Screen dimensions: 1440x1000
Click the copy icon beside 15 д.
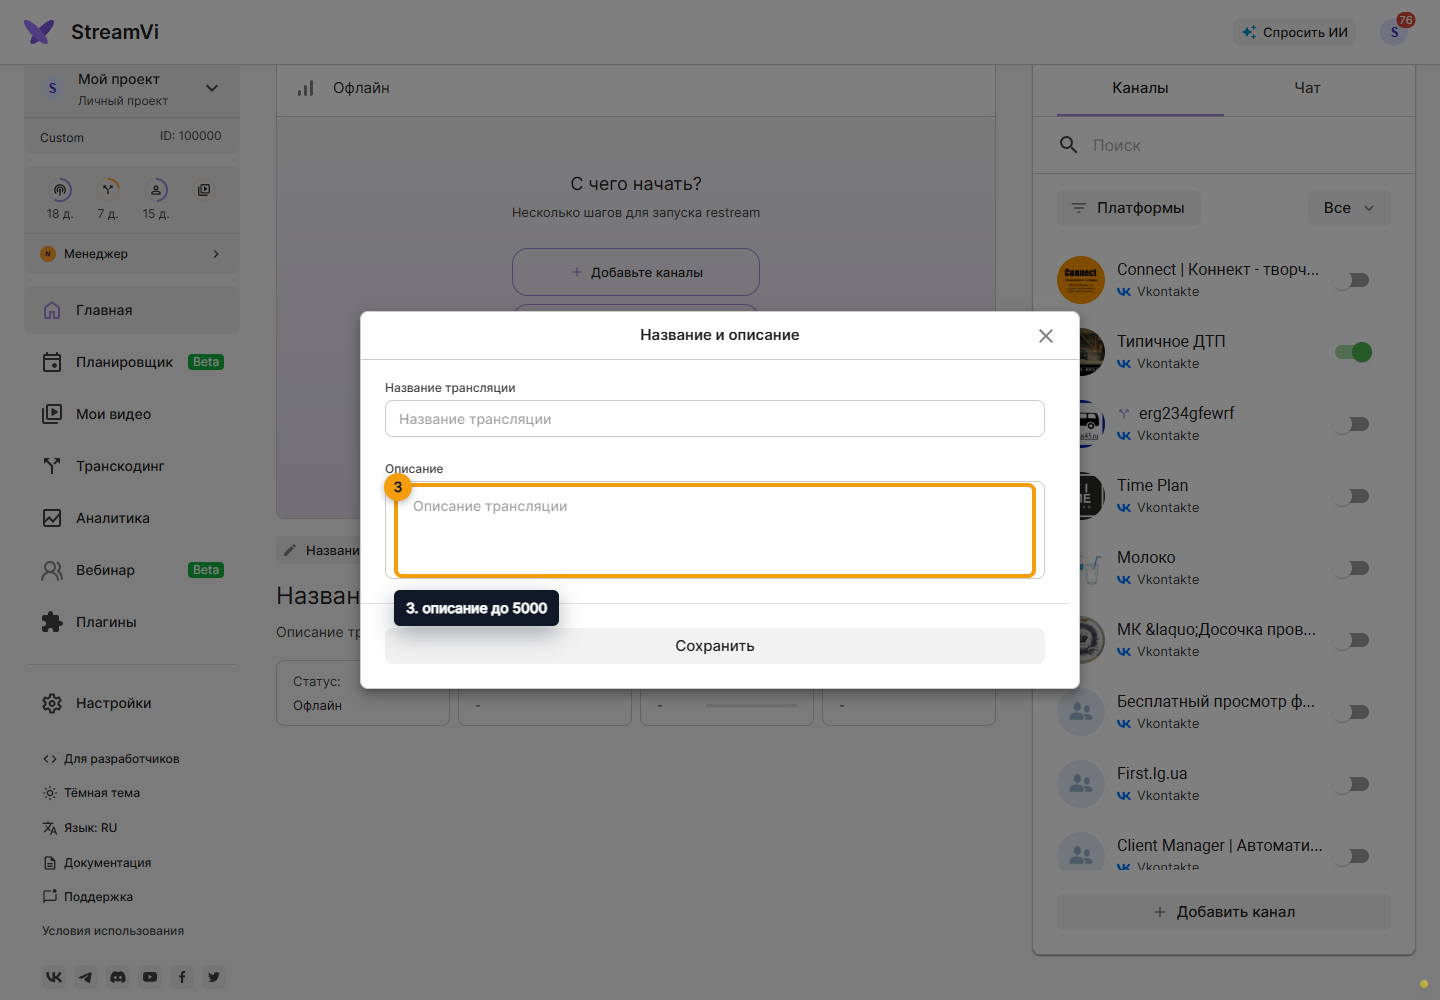204,190
